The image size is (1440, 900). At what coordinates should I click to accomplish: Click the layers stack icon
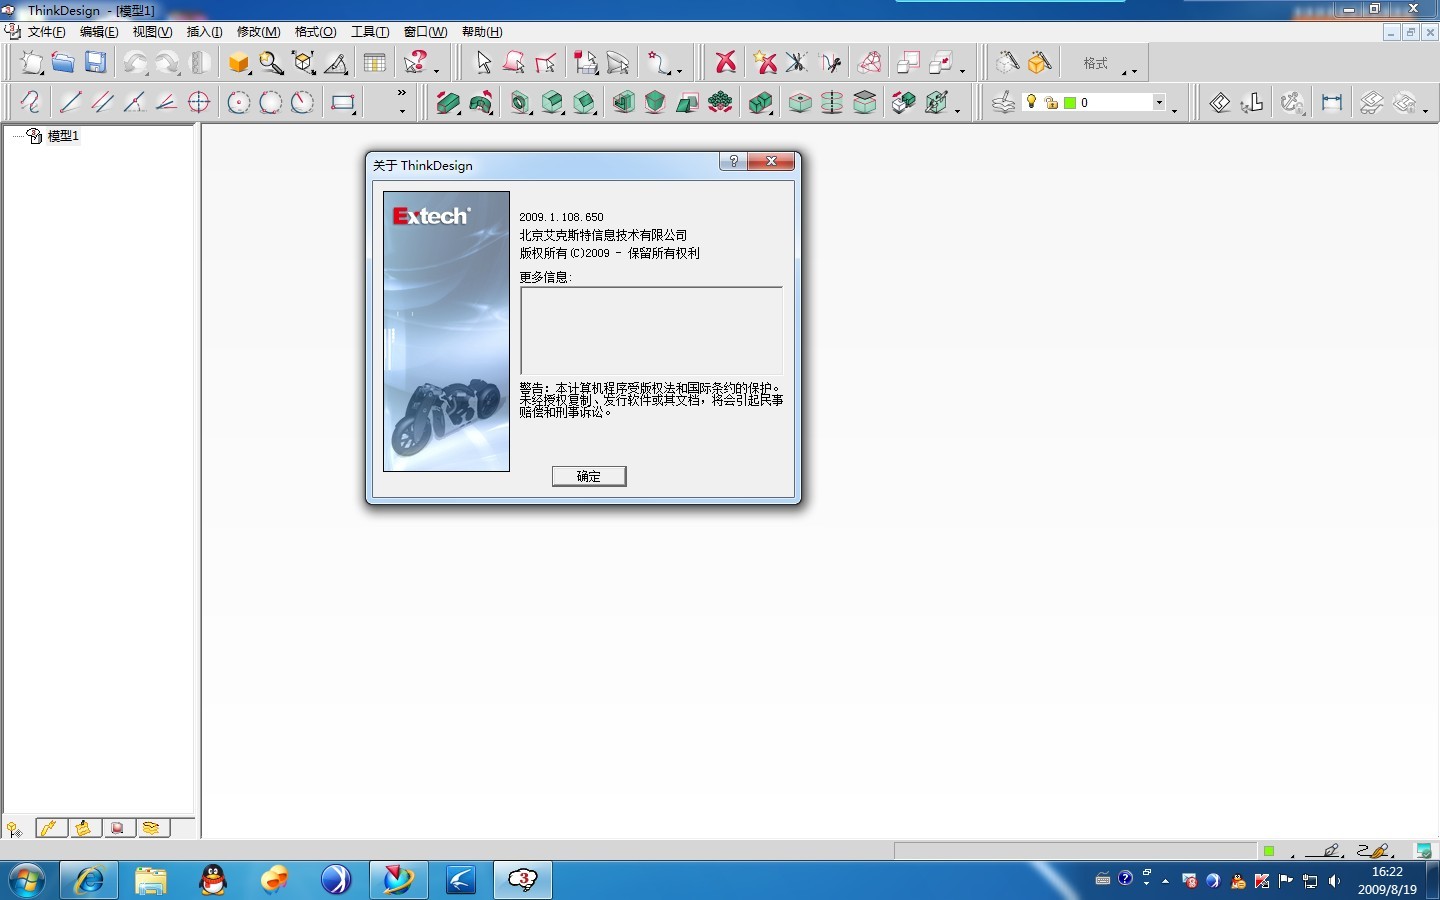tap(1003, 102)
